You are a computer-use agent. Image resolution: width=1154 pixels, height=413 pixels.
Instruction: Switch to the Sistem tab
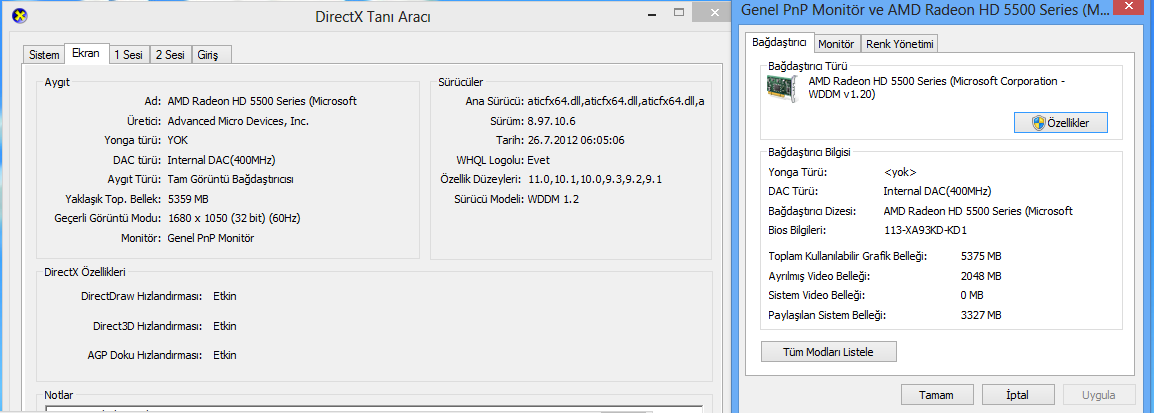tap(44, 54)
